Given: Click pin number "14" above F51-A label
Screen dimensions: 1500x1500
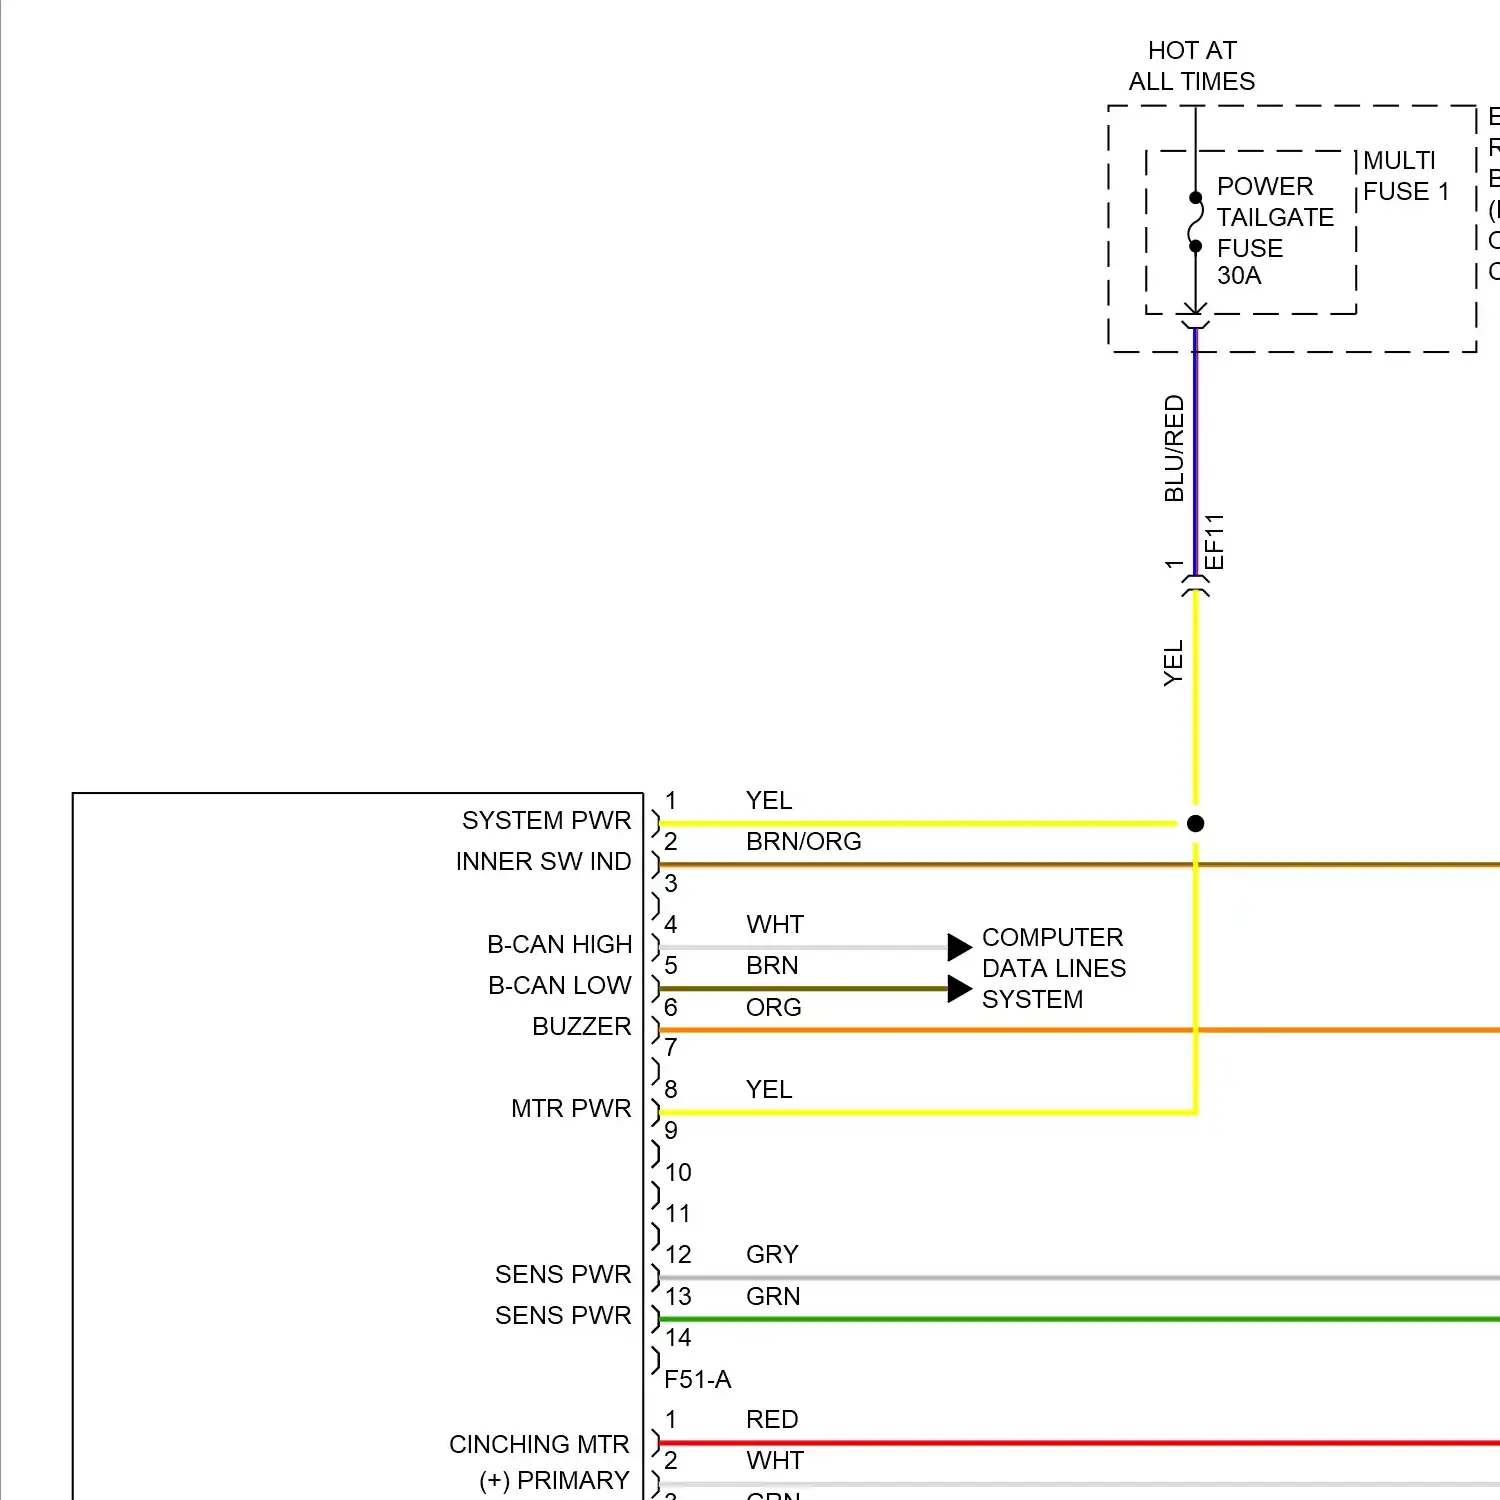Looking at the screenshot, I should (x=678, y=1338).
